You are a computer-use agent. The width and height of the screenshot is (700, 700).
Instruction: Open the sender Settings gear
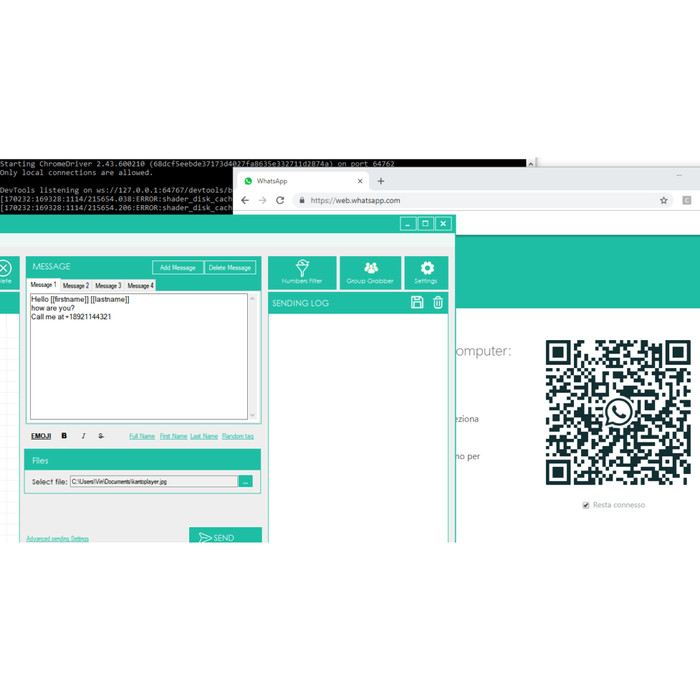pyautogui.click(x=426, y=272)
